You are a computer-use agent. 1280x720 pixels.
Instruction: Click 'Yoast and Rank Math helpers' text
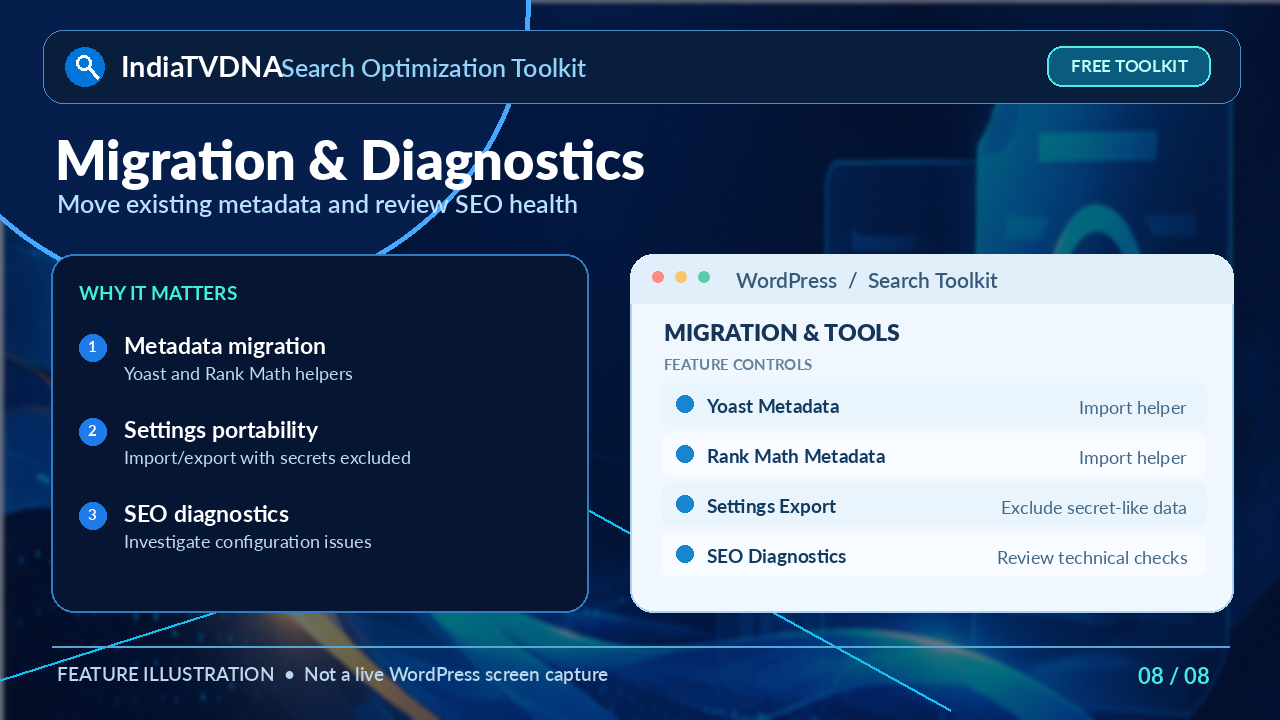[x=238, y=374]
